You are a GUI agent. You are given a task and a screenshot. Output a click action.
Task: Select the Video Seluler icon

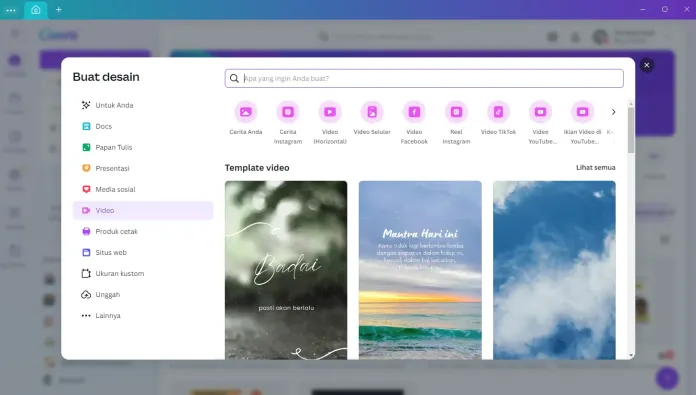point(372,112)
